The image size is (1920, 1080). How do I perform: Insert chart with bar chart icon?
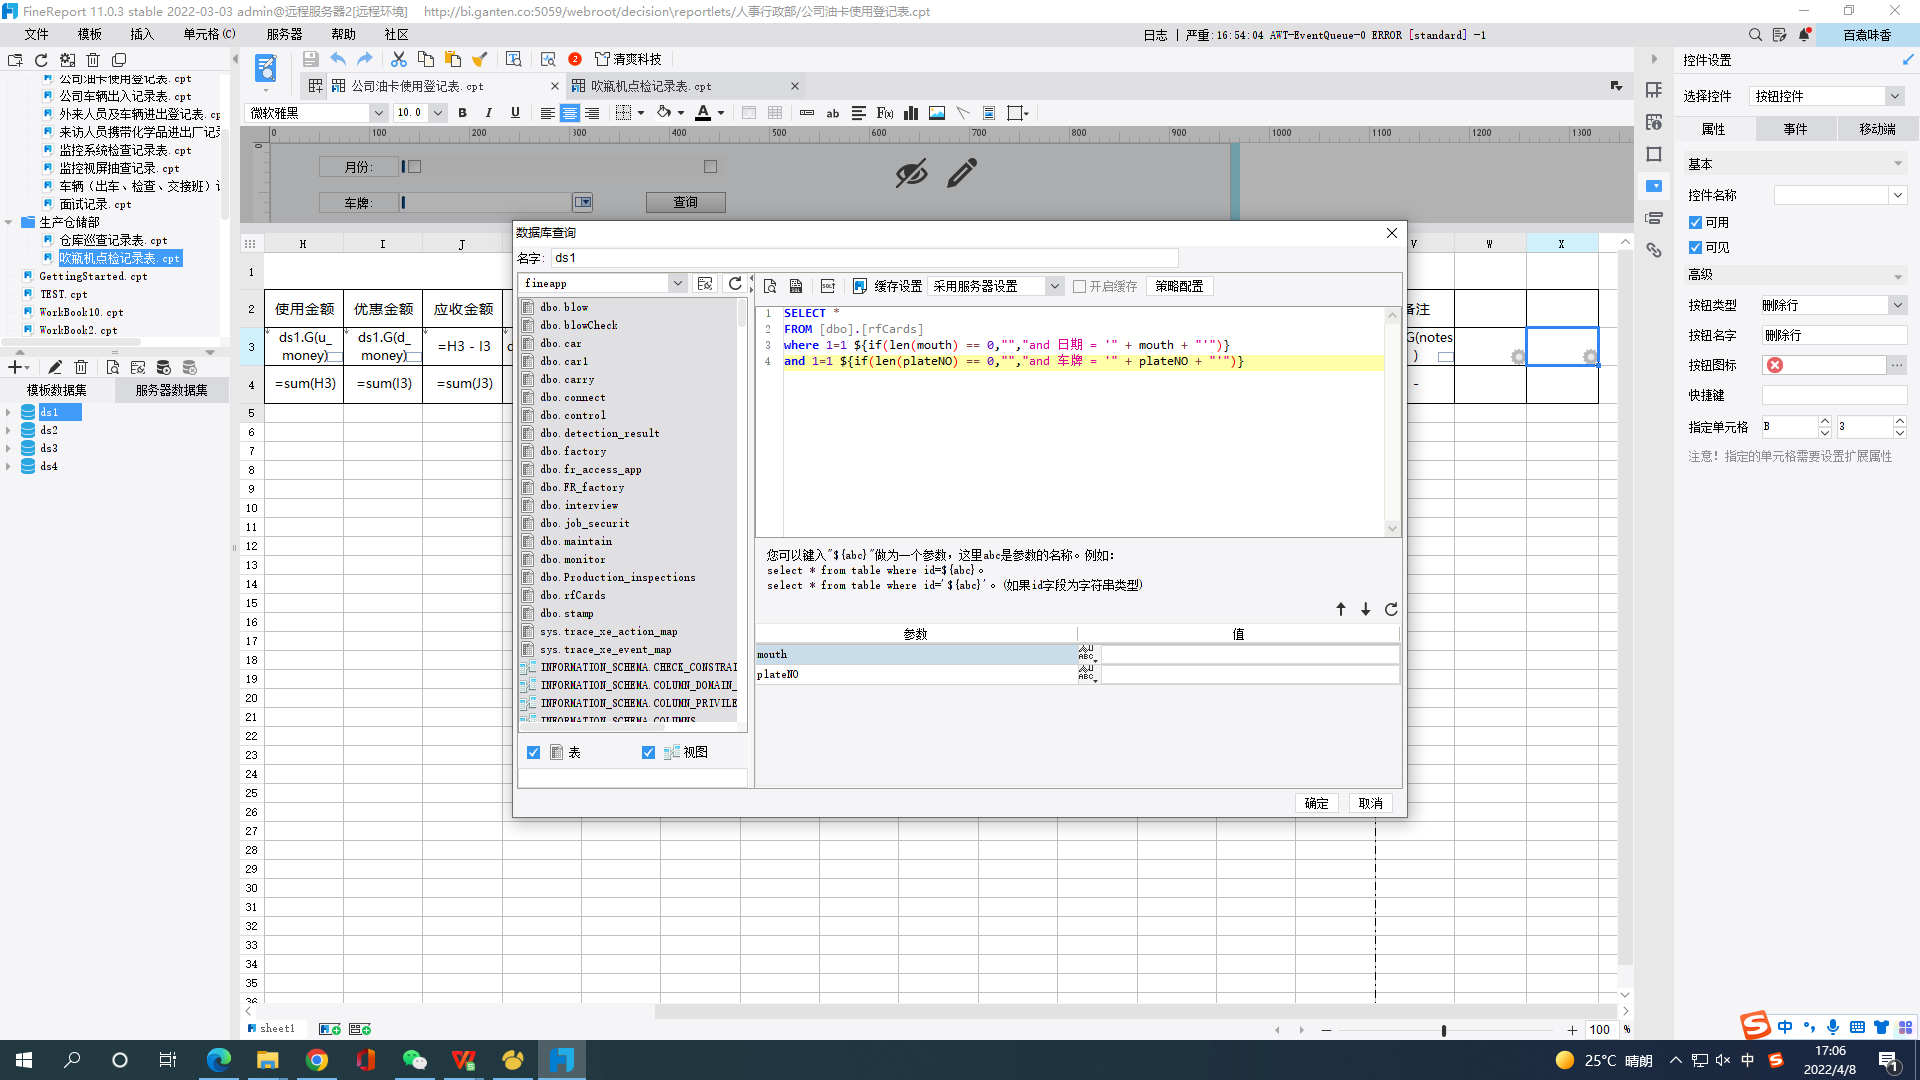tap(911, 113)
